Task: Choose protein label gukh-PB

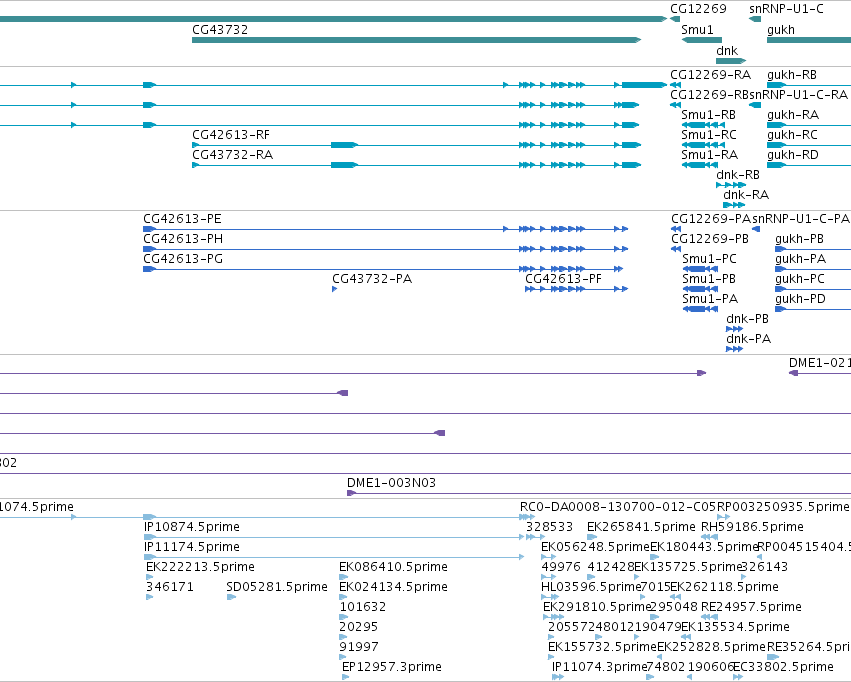Action: click(x=799, y=239)
